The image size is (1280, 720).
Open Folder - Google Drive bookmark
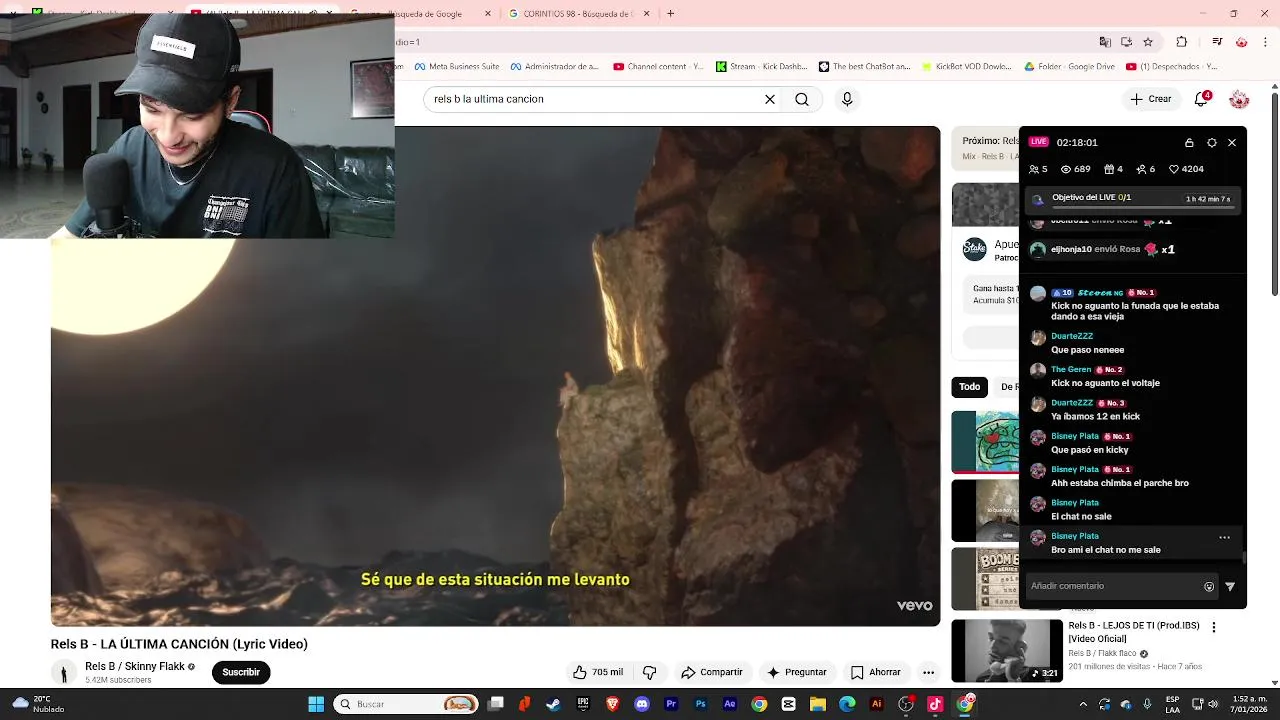click(1069, 67)
